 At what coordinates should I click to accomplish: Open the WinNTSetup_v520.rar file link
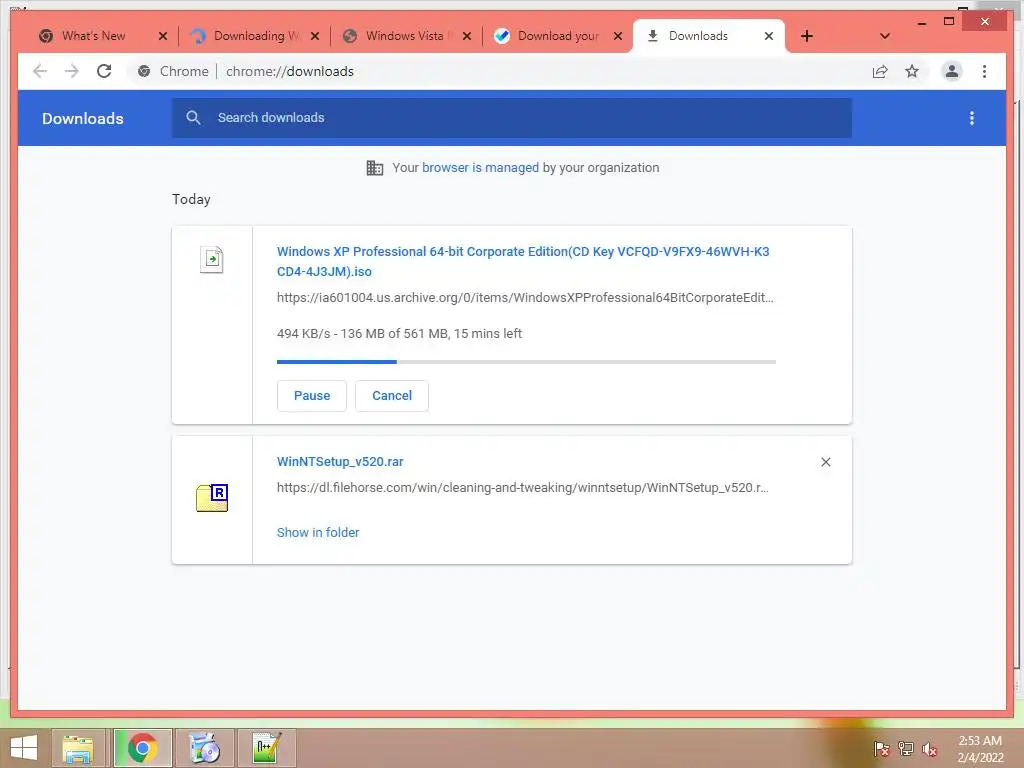(x=340, y=462)
